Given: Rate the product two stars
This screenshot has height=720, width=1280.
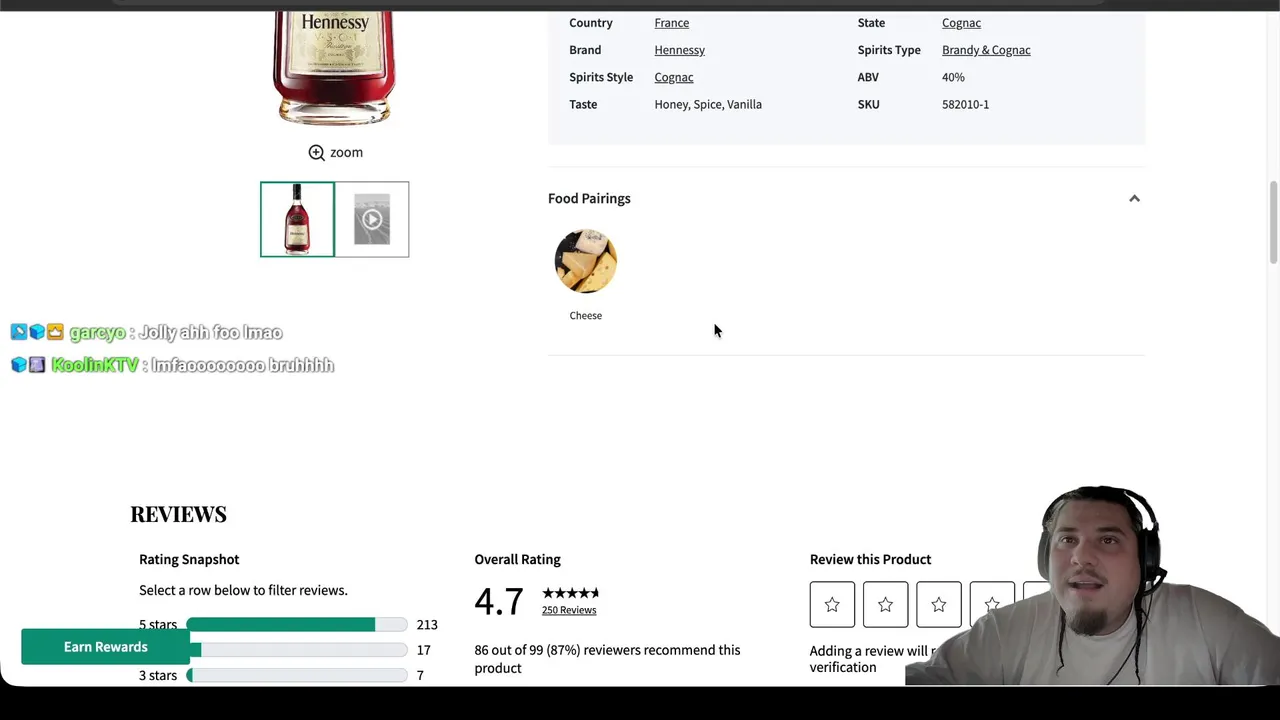Looking at the screenshot, I should pos(885,604).
